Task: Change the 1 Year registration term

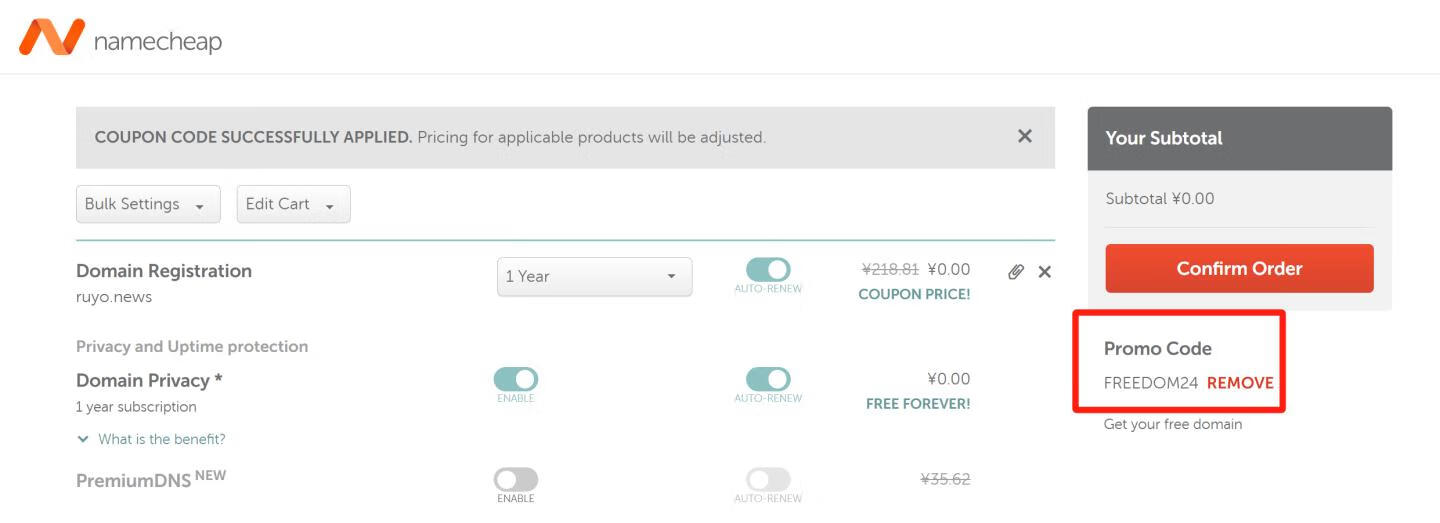Action: (x=594, y=277)
